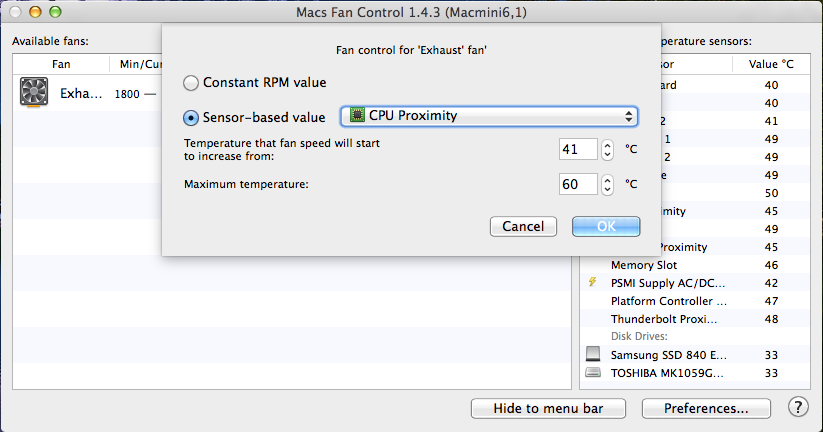823x432 pixels.
Task: Open the CPU Proximity sensor dropdown
Action: pos(489,116)
